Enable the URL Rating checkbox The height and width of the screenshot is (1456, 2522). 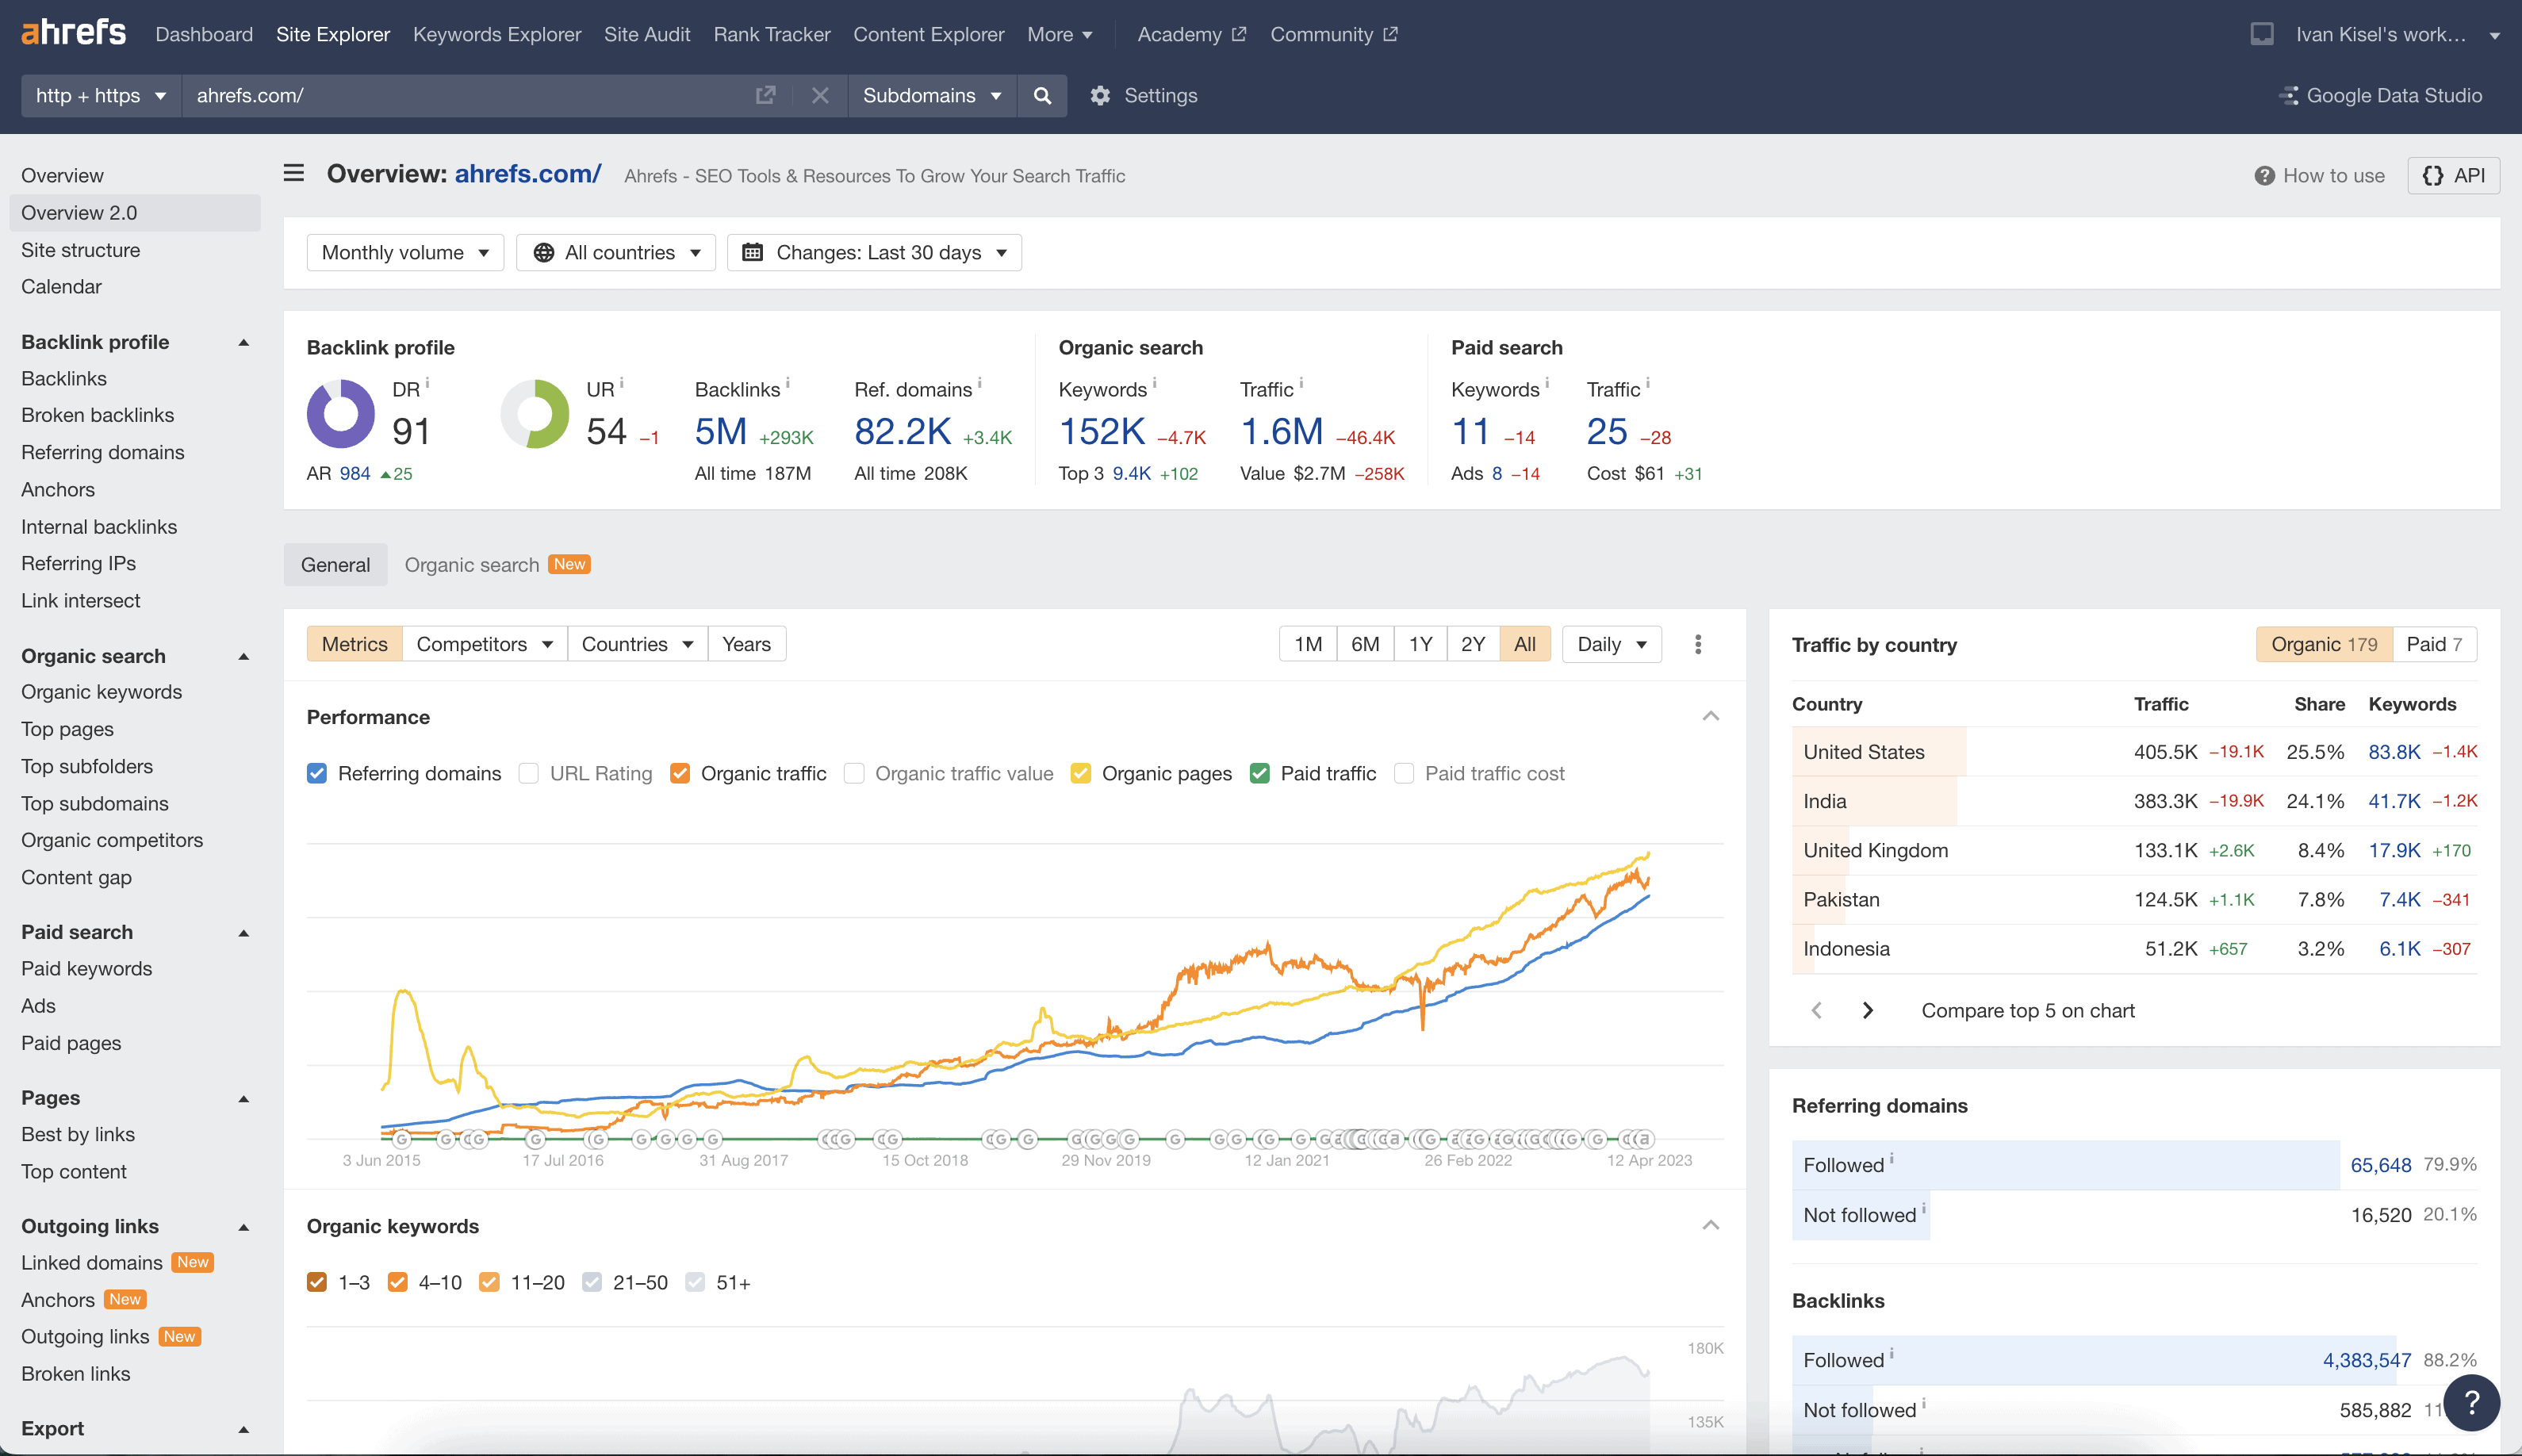(529, 774)
